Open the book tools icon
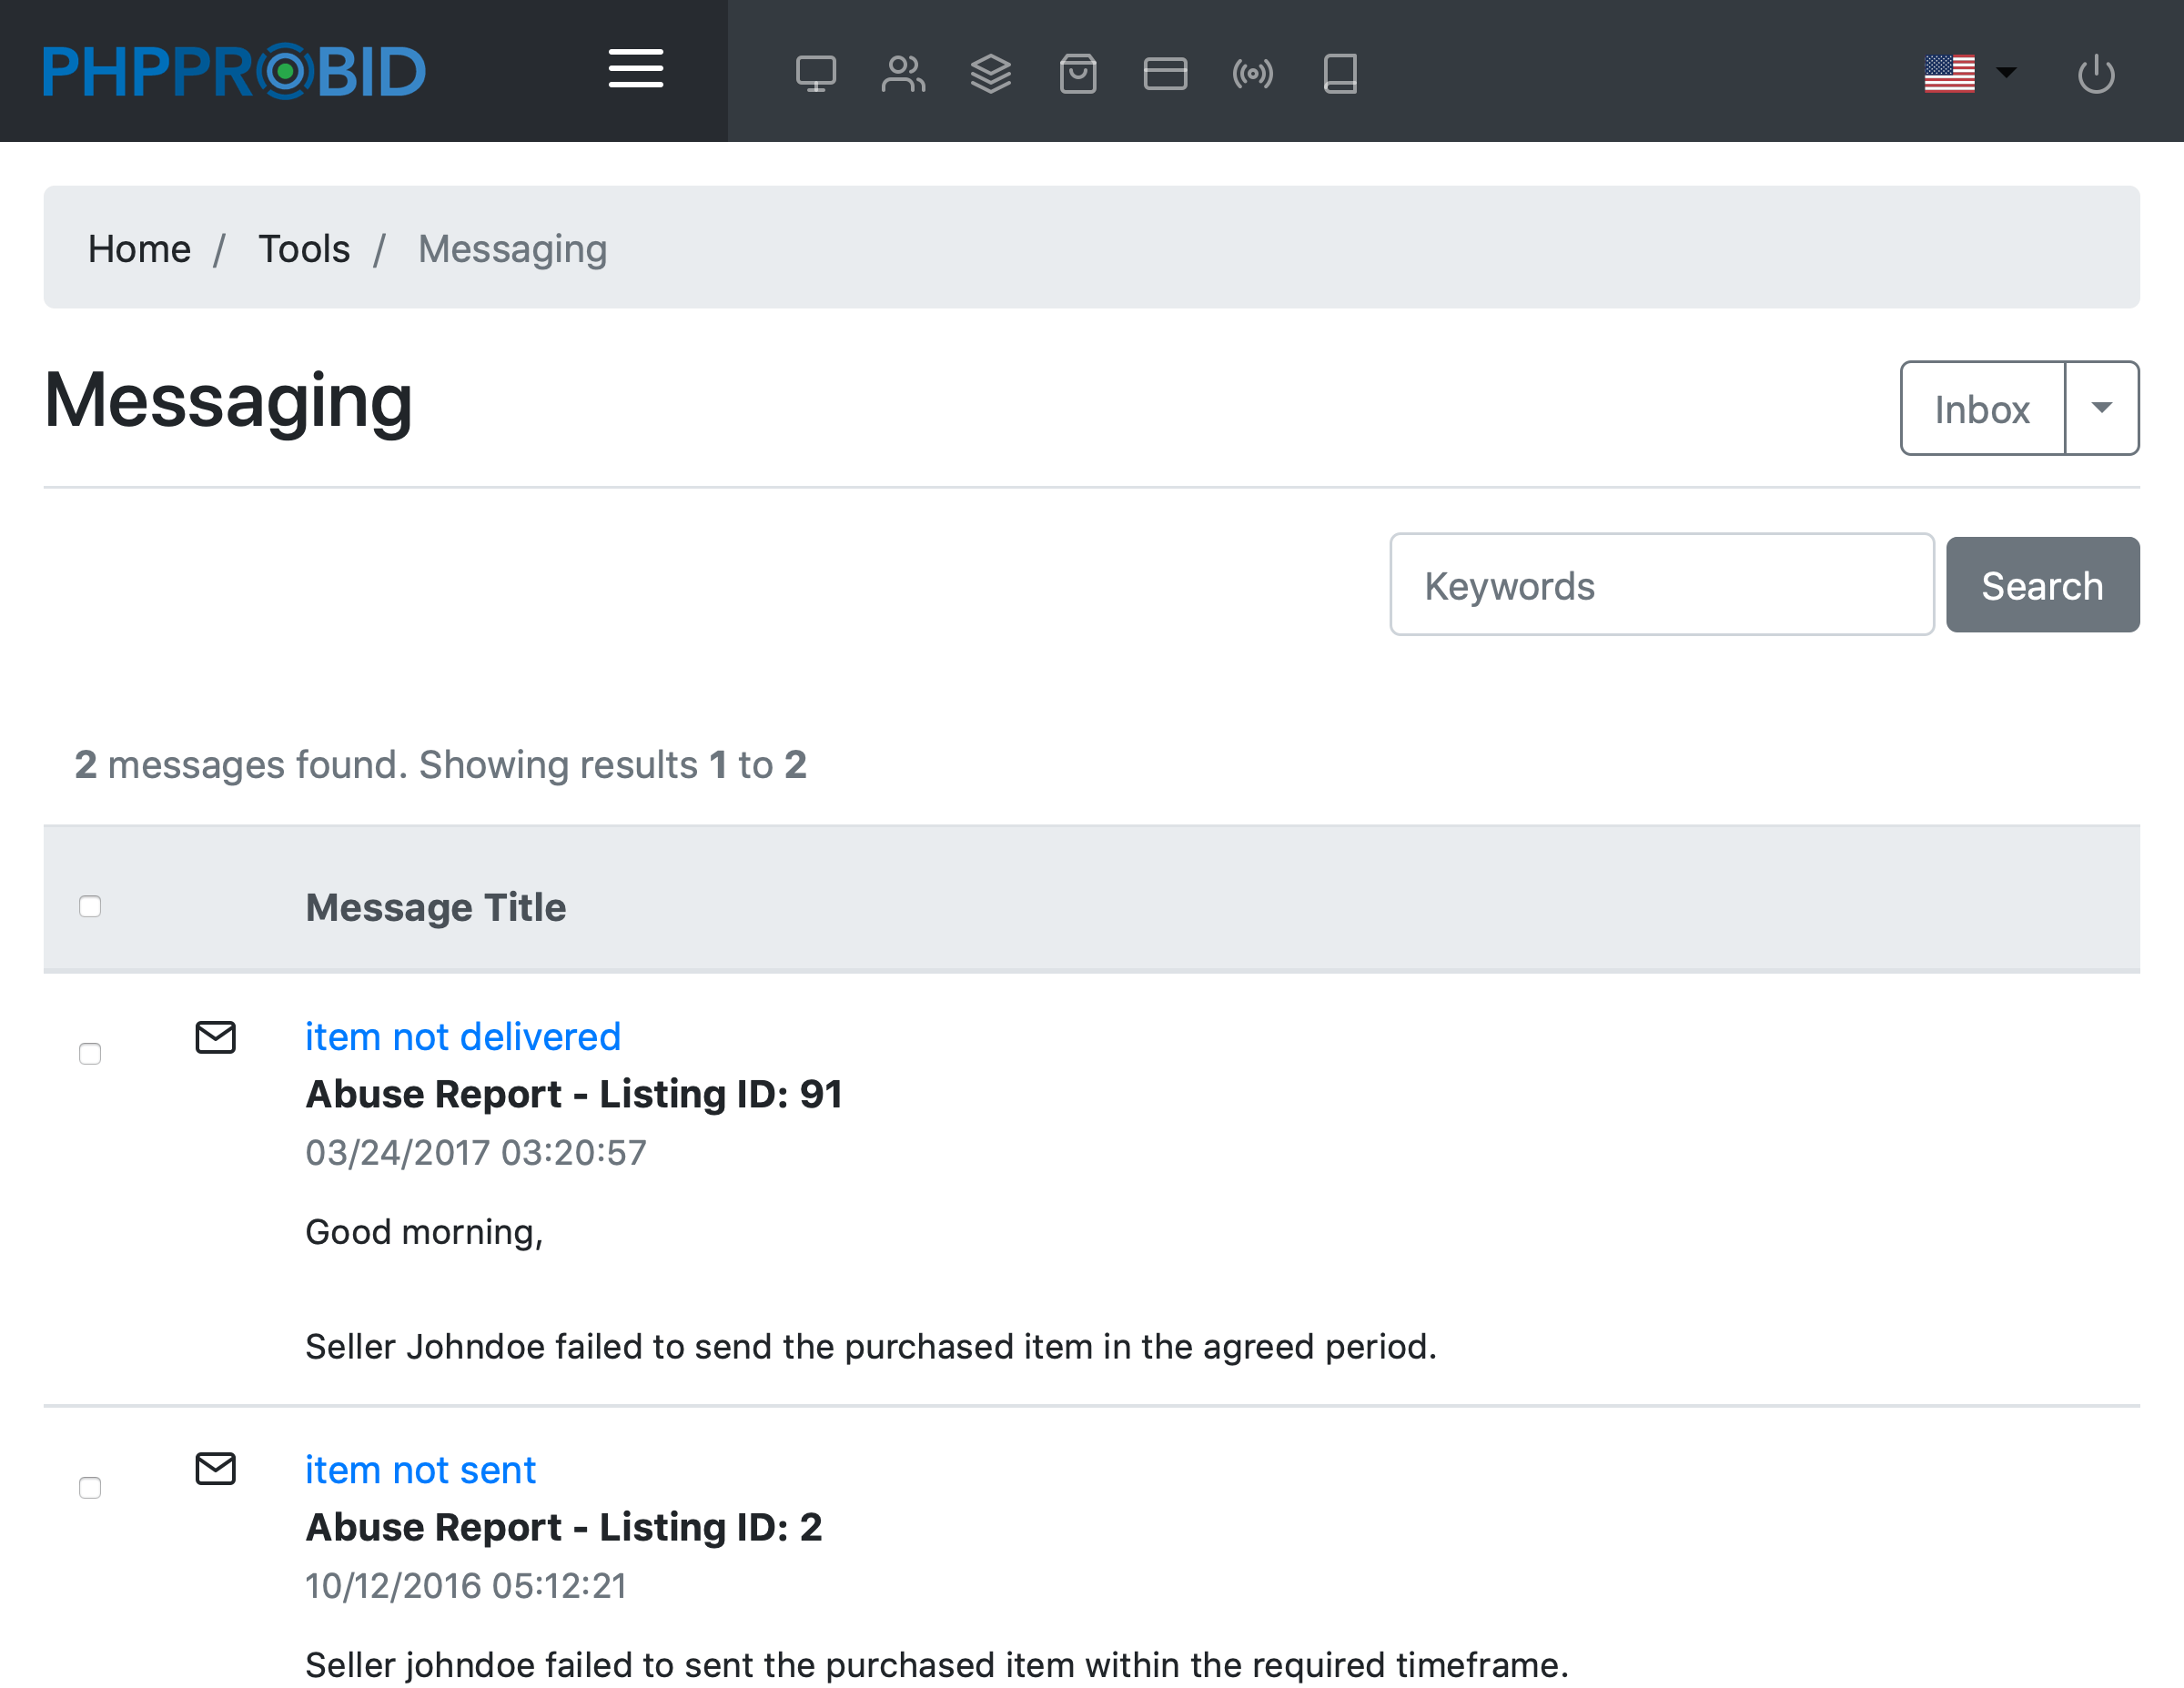 (x=1340, y=73)
